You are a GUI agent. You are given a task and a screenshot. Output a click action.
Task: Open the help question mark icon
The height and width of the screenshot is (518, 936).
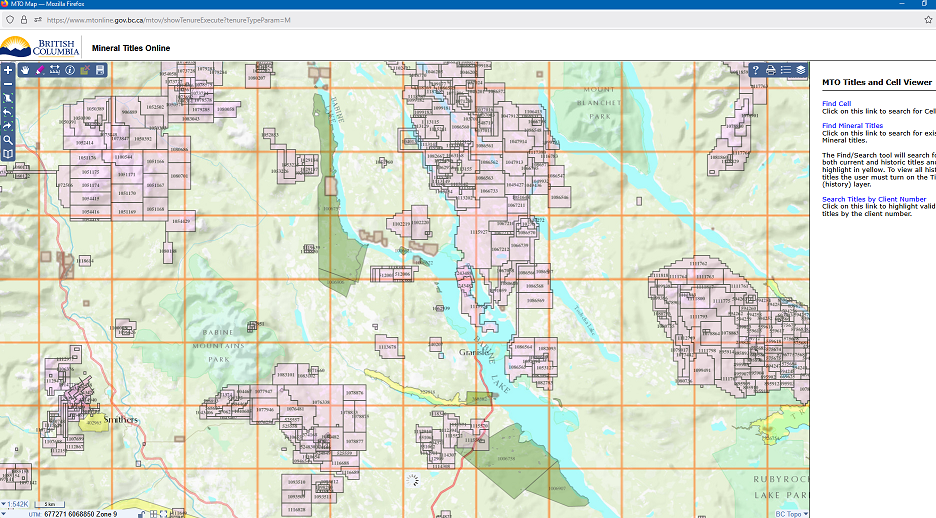756,70
